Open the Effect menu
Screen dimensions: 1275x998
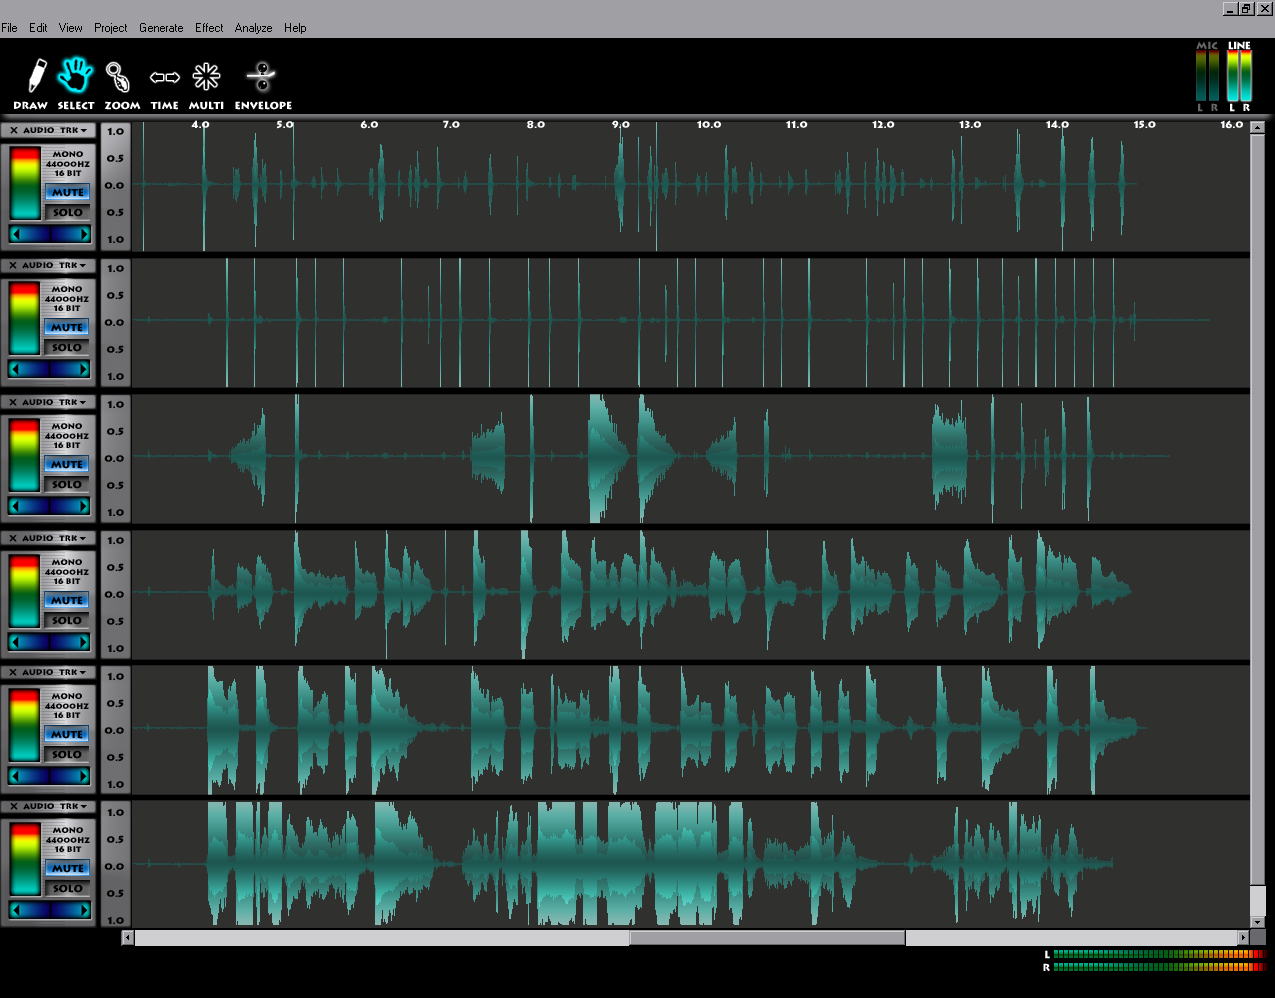point(209,28)
